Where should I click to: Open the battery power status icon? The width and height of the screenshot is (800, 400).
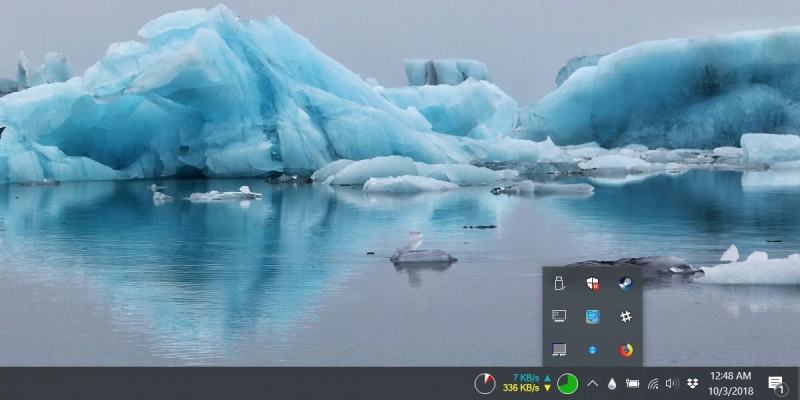tap(633, 383)
